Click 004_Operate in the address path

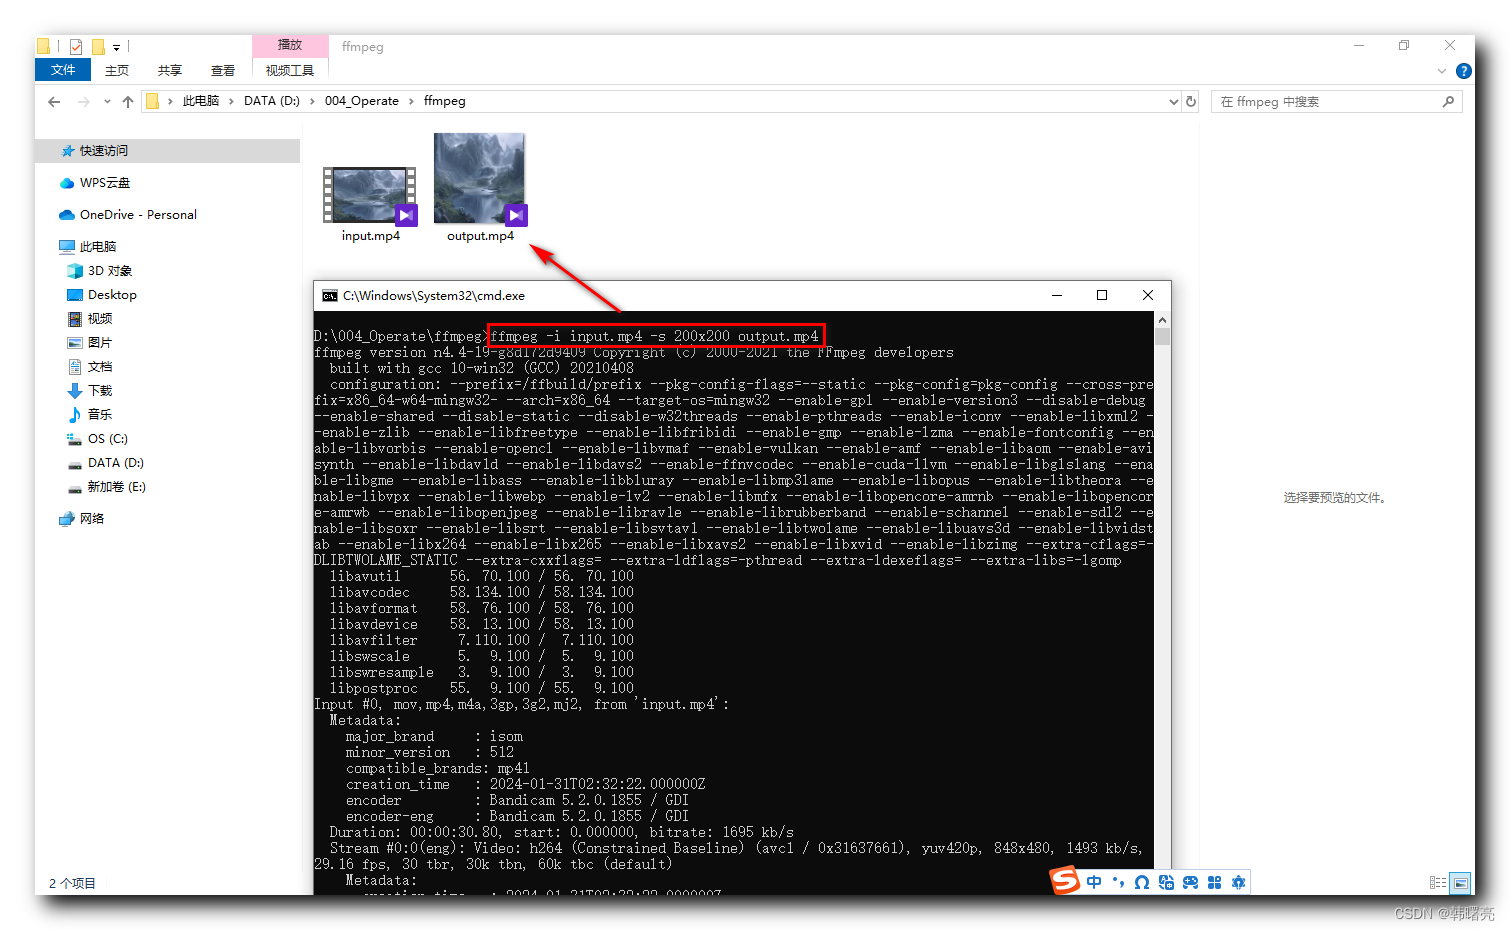pyautogui.click(x=362, y=101)
